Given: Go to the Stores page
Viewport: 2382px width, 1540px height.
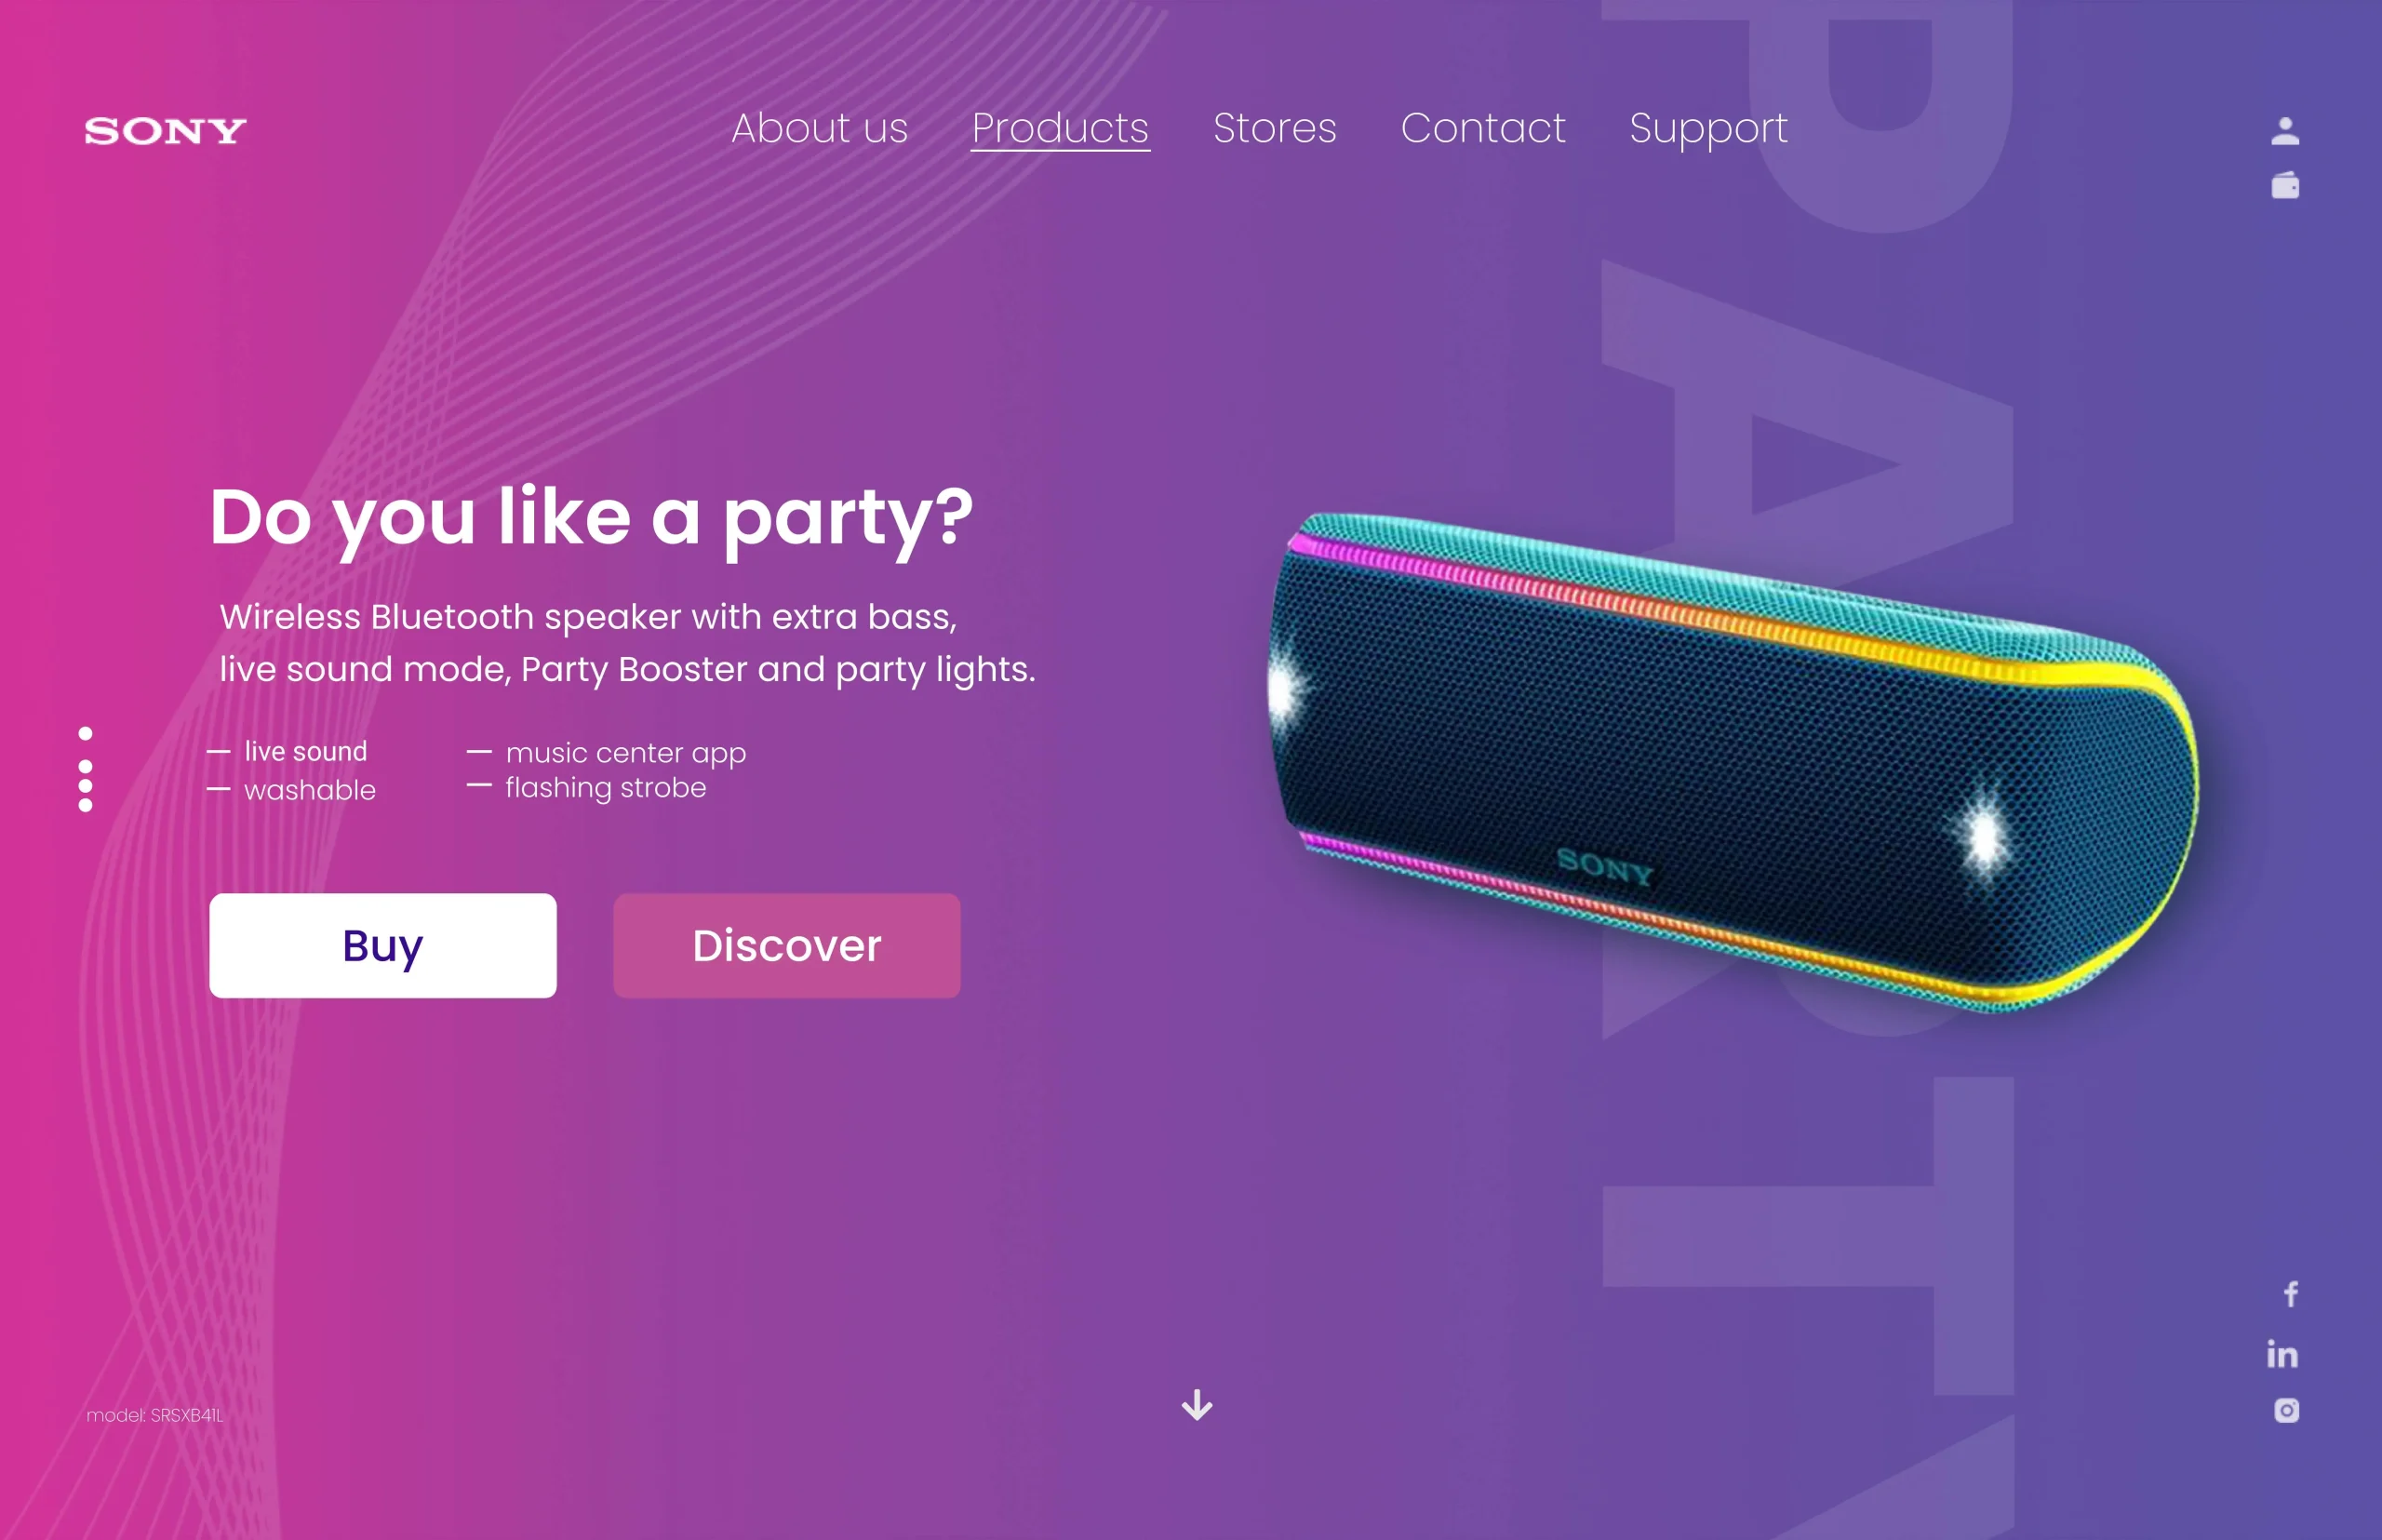Looking at the screenshot, I should (1274, 128).
